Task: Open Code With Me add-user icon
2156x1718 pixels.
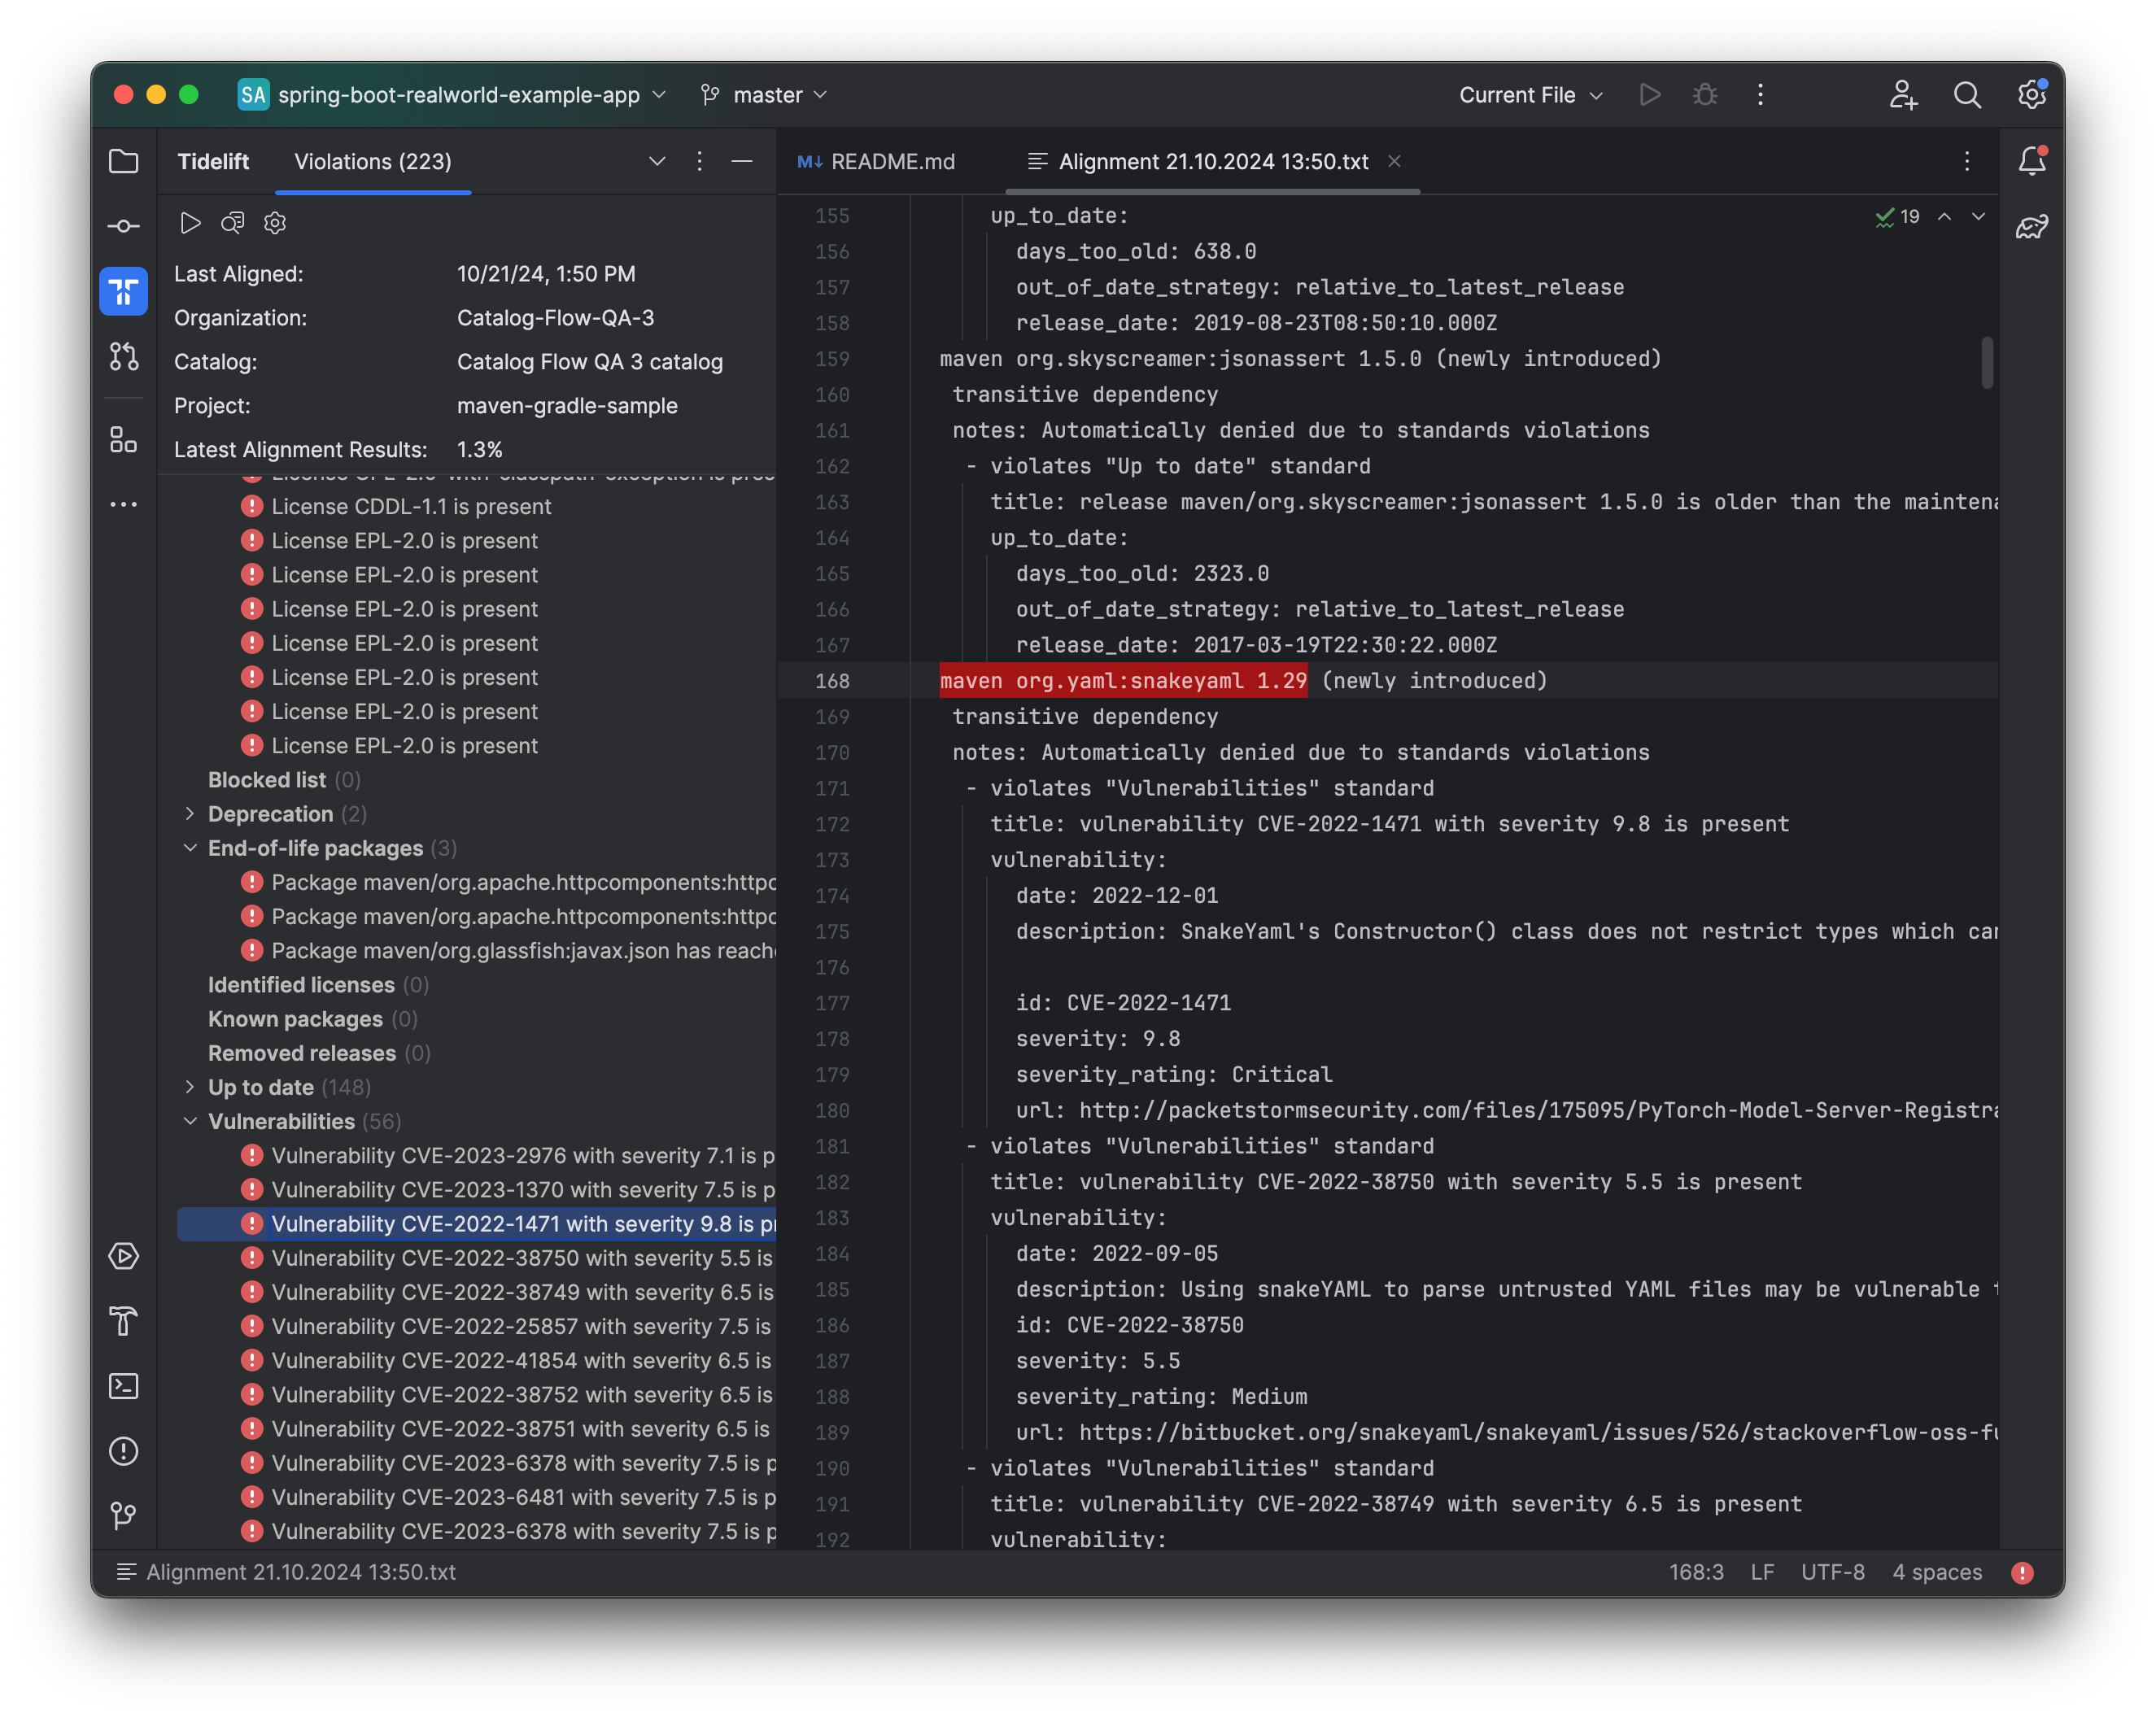Action: click(x=1903, y=95)
